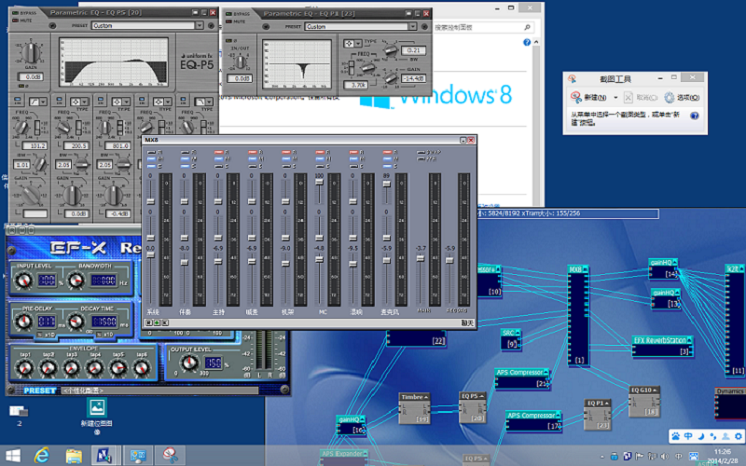Viewport: 746px width, 466px height.
Task: Click the round button left of PRESET in EQ P5
Action: 52,25
